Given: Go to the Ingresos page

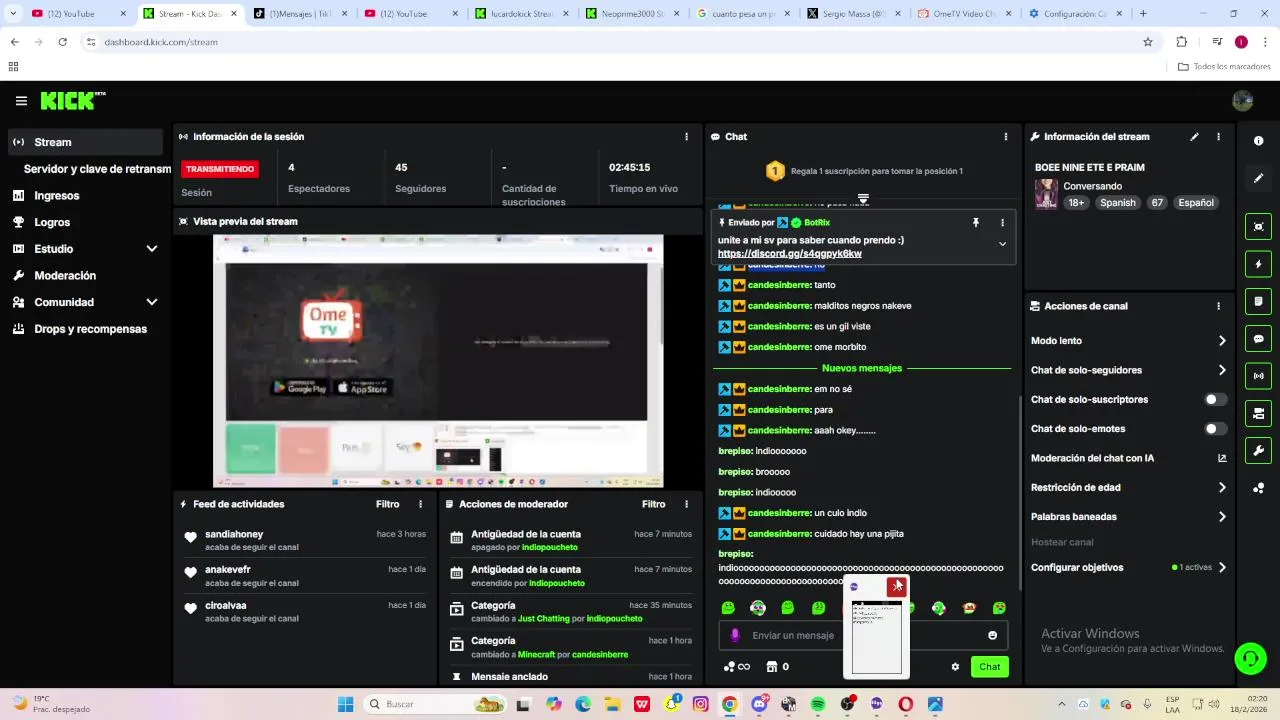Looking at the screenshot, I should pyautogui.click(x=85, y=196).
